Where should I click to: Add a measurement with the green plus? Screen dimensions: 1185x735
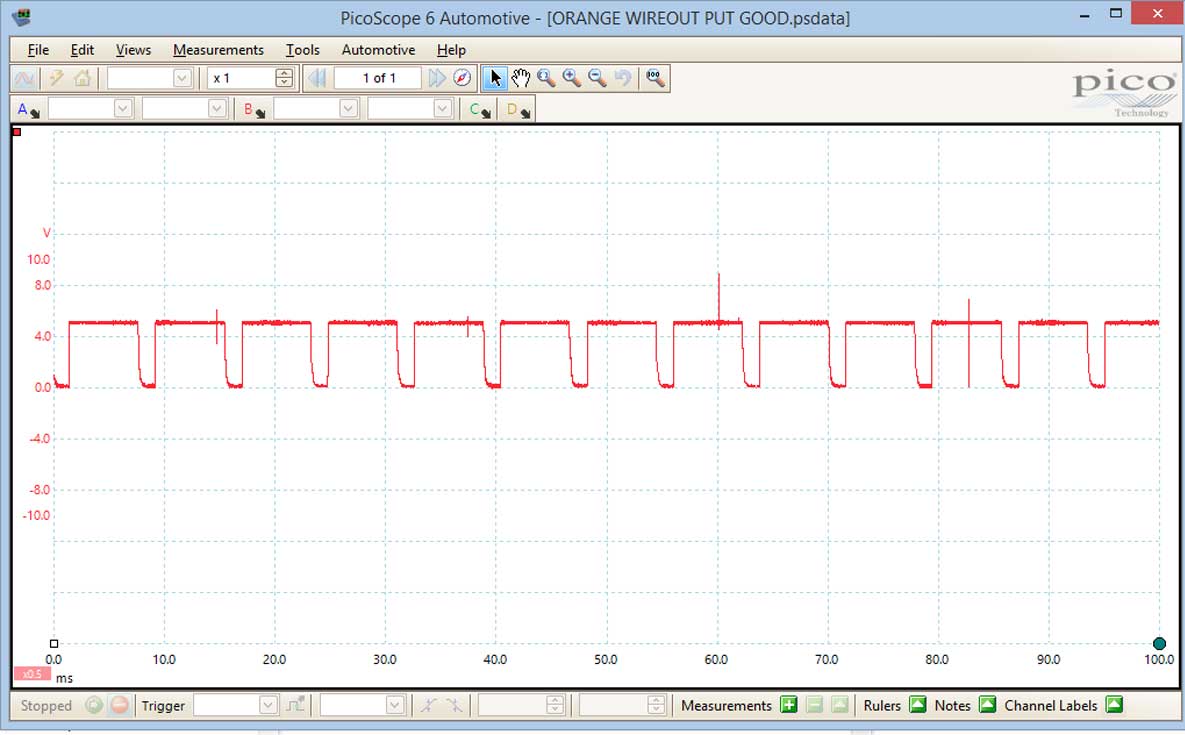(788, 706)
